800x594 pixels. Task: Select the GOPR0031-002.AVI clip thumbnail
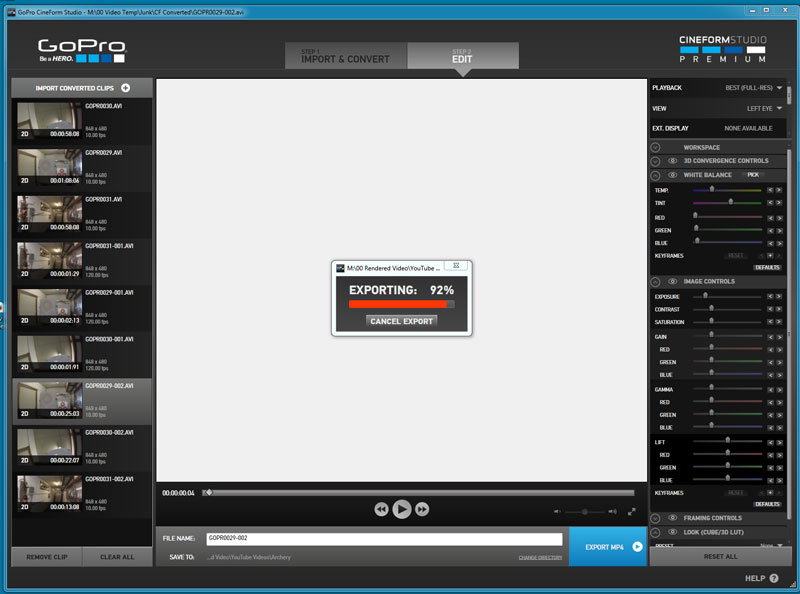point(49,493)
